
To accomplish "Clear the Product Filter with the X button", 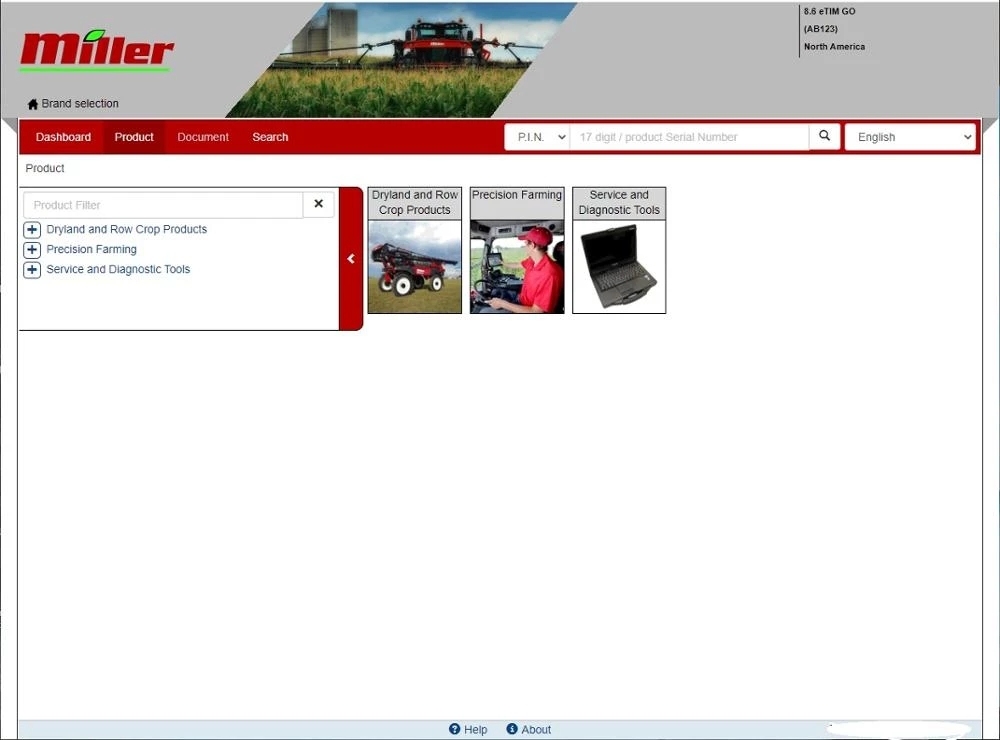I will point(318,204).
